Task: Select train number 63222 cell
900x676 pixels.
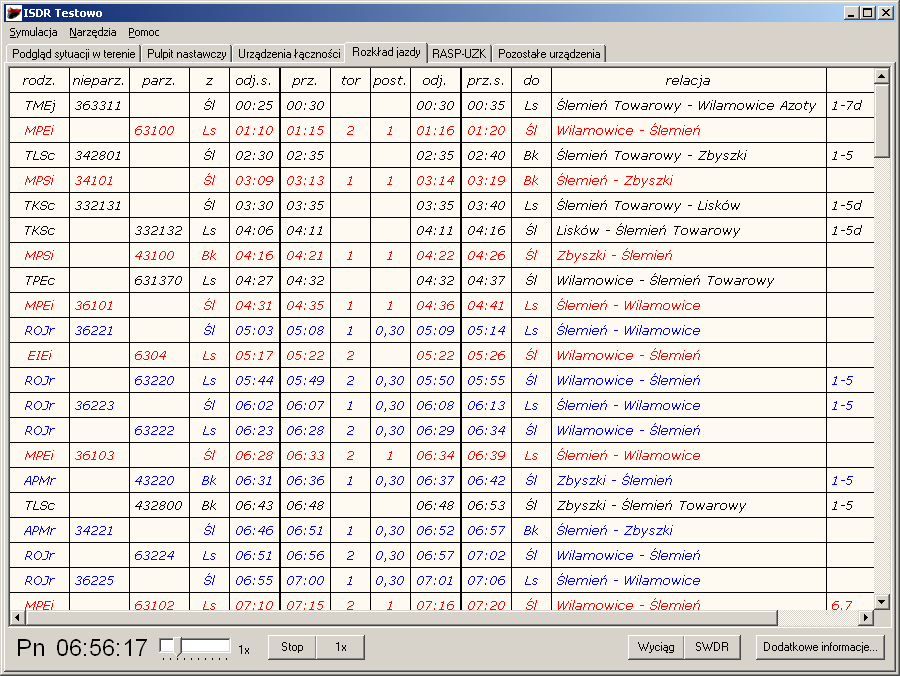Action: (x=159, y=430)
